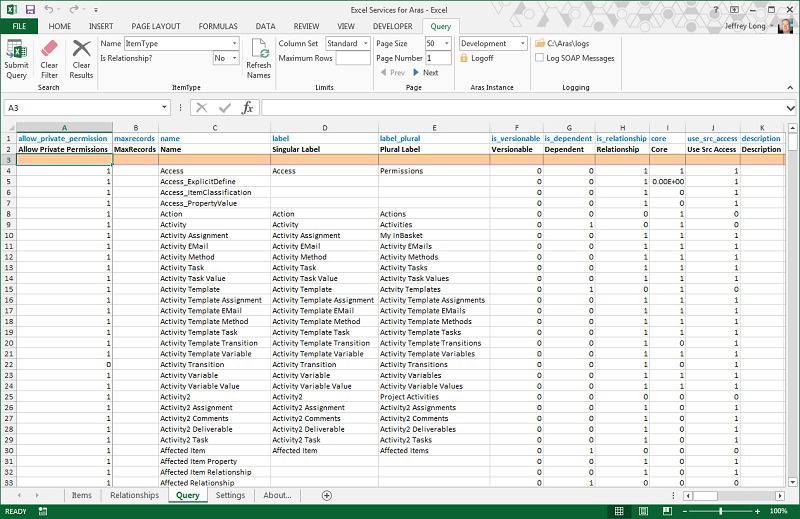Click the Undo arrow icon
The height and width of the screenshot is (519, 800).
click(48, 9)
